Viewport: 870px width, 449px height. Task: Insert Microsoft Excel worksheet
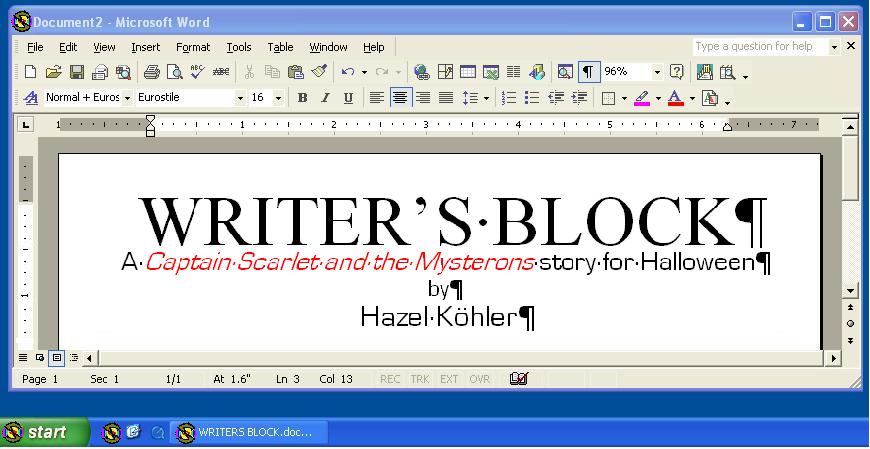click(x=490, y=72)
